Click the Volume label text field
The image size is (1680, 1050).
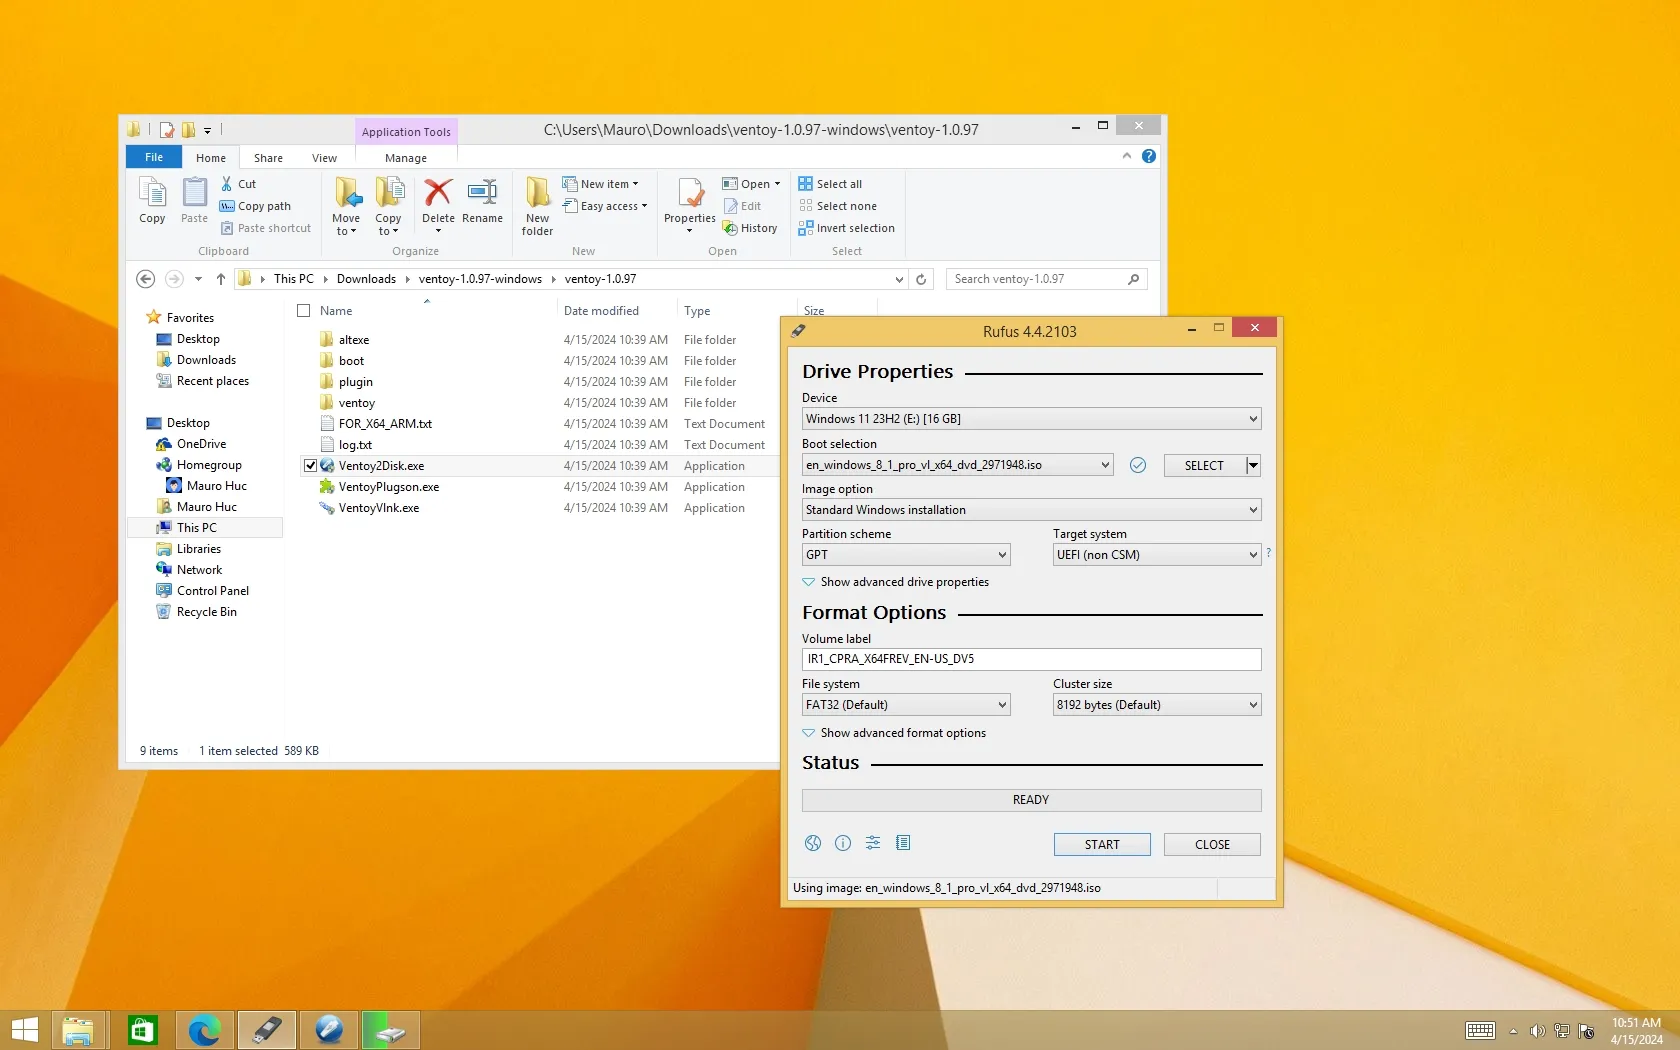point(1031,659)
